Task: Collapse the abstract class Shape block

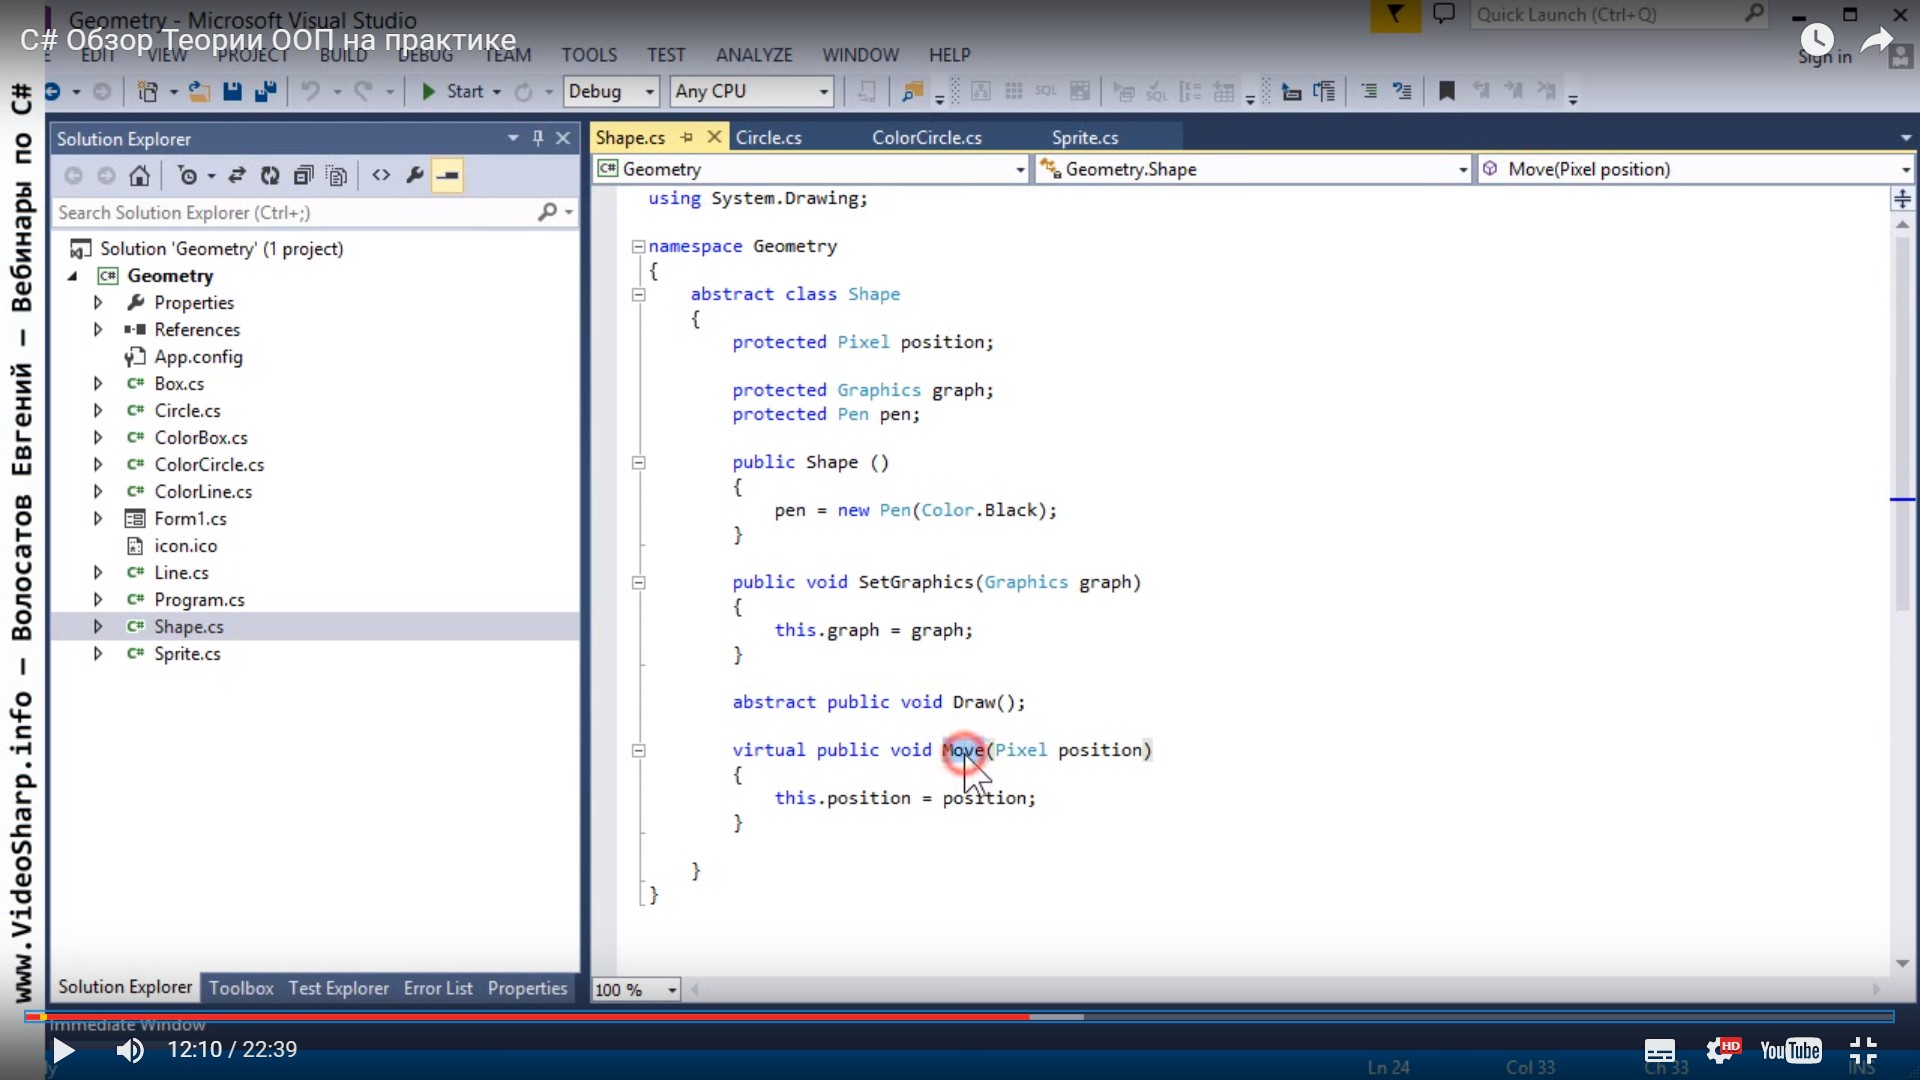Action: coord(639,294)
